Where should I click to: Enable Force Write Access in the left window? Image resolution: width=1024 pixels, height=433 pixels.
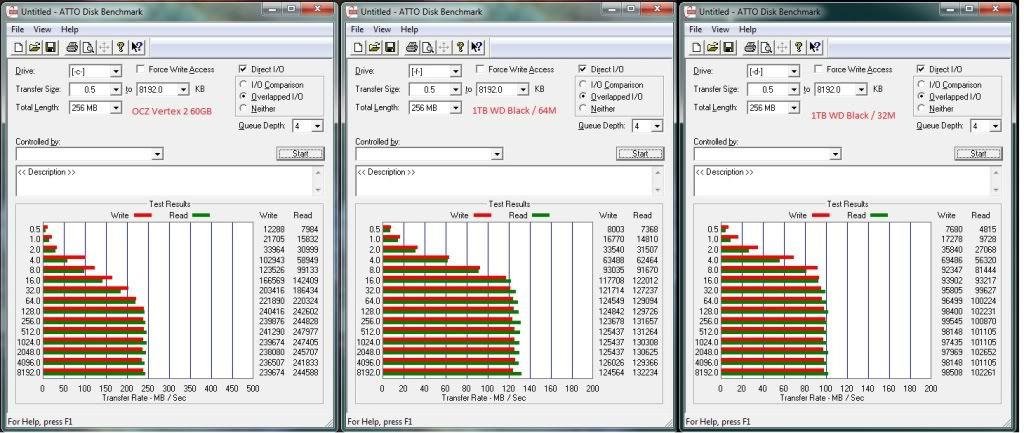[140, 70]
